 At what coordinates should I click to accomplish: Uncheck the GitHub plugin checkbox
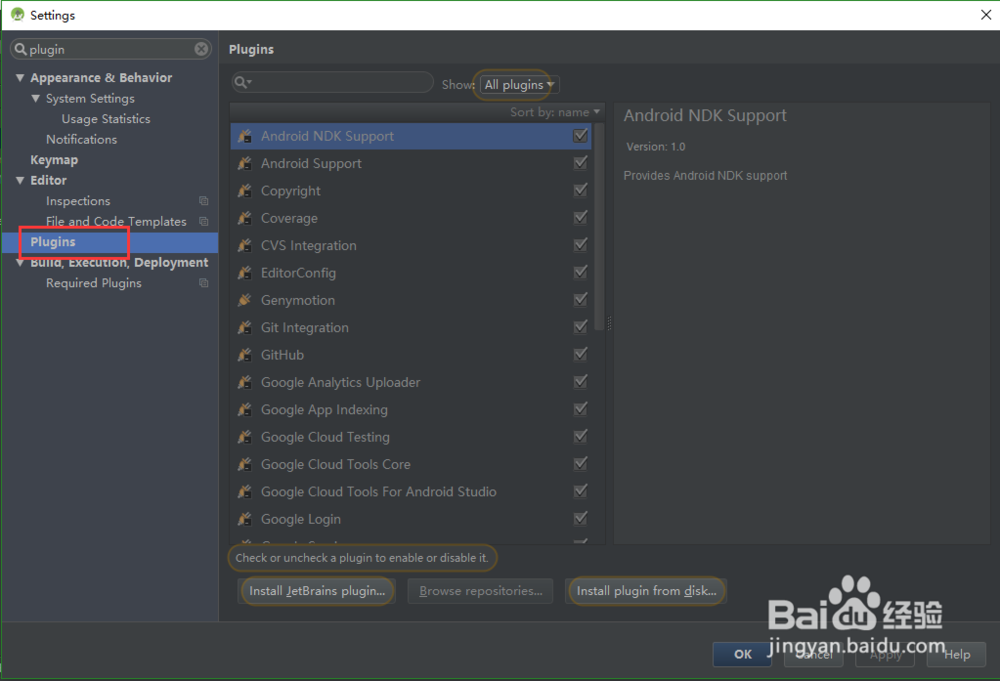580,355
